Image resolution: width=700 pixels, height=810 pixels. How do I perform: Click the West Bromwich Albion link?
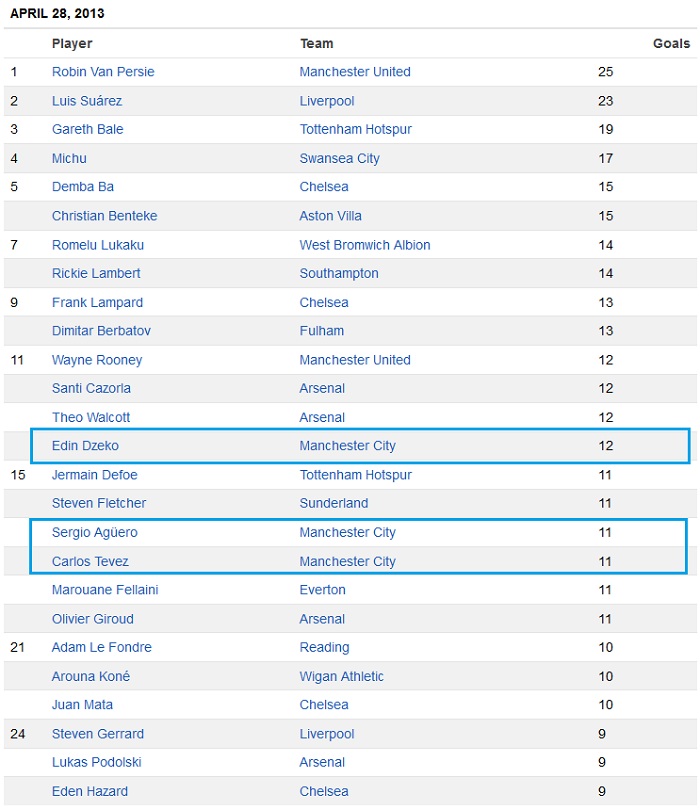364,245
